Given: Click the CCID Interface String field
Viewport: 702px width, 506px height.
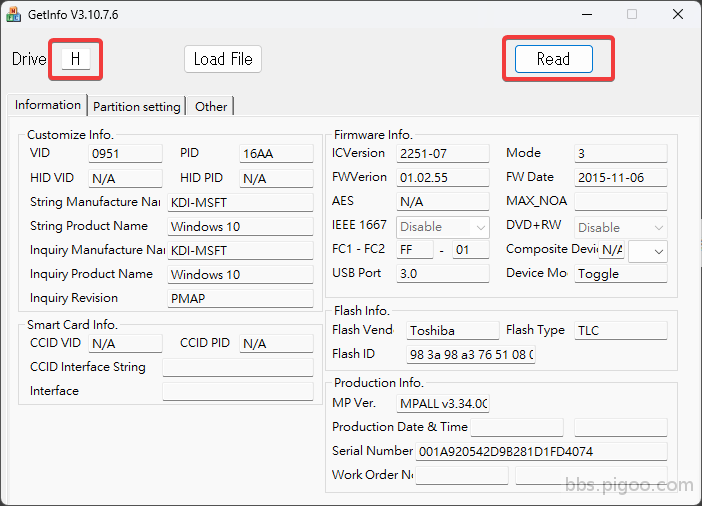Looking at the screenshot, I should point(238,367).
